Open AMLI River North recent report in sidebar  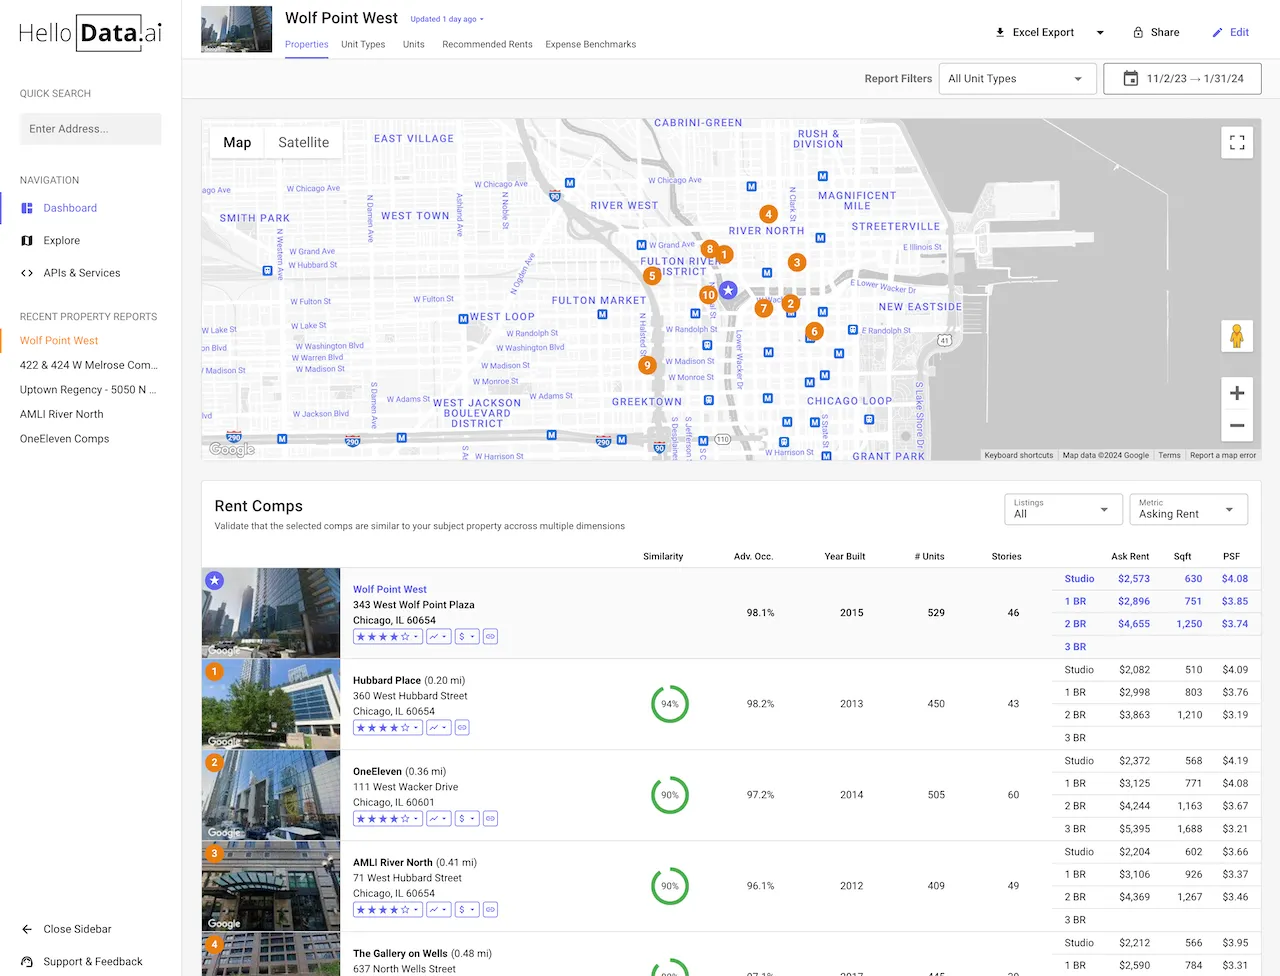pyautogui.click(x=62, y=414)
